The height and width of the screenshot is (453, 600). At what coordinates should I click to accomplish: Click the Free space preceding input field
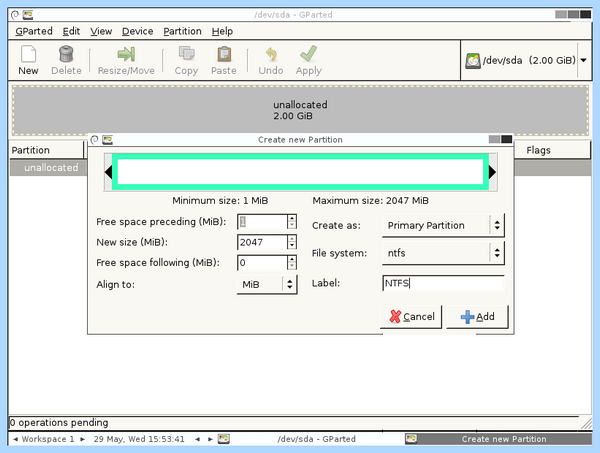[x=262, y=222]
